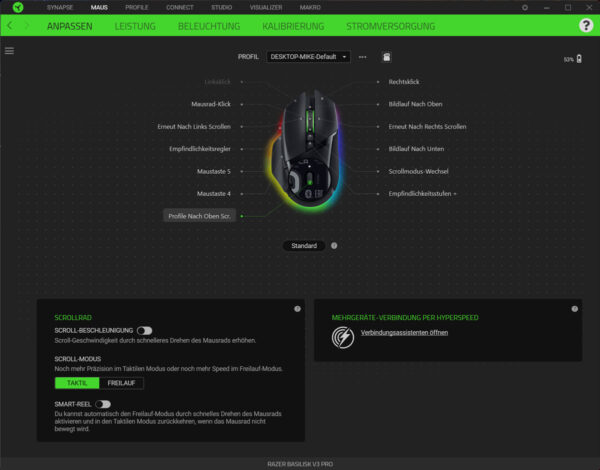The width and height of the screenshot is (600, 470).
Task: Click the Verbindungsassistenten öffnen link
Action: pyautogui.click(x=404, y=332)
